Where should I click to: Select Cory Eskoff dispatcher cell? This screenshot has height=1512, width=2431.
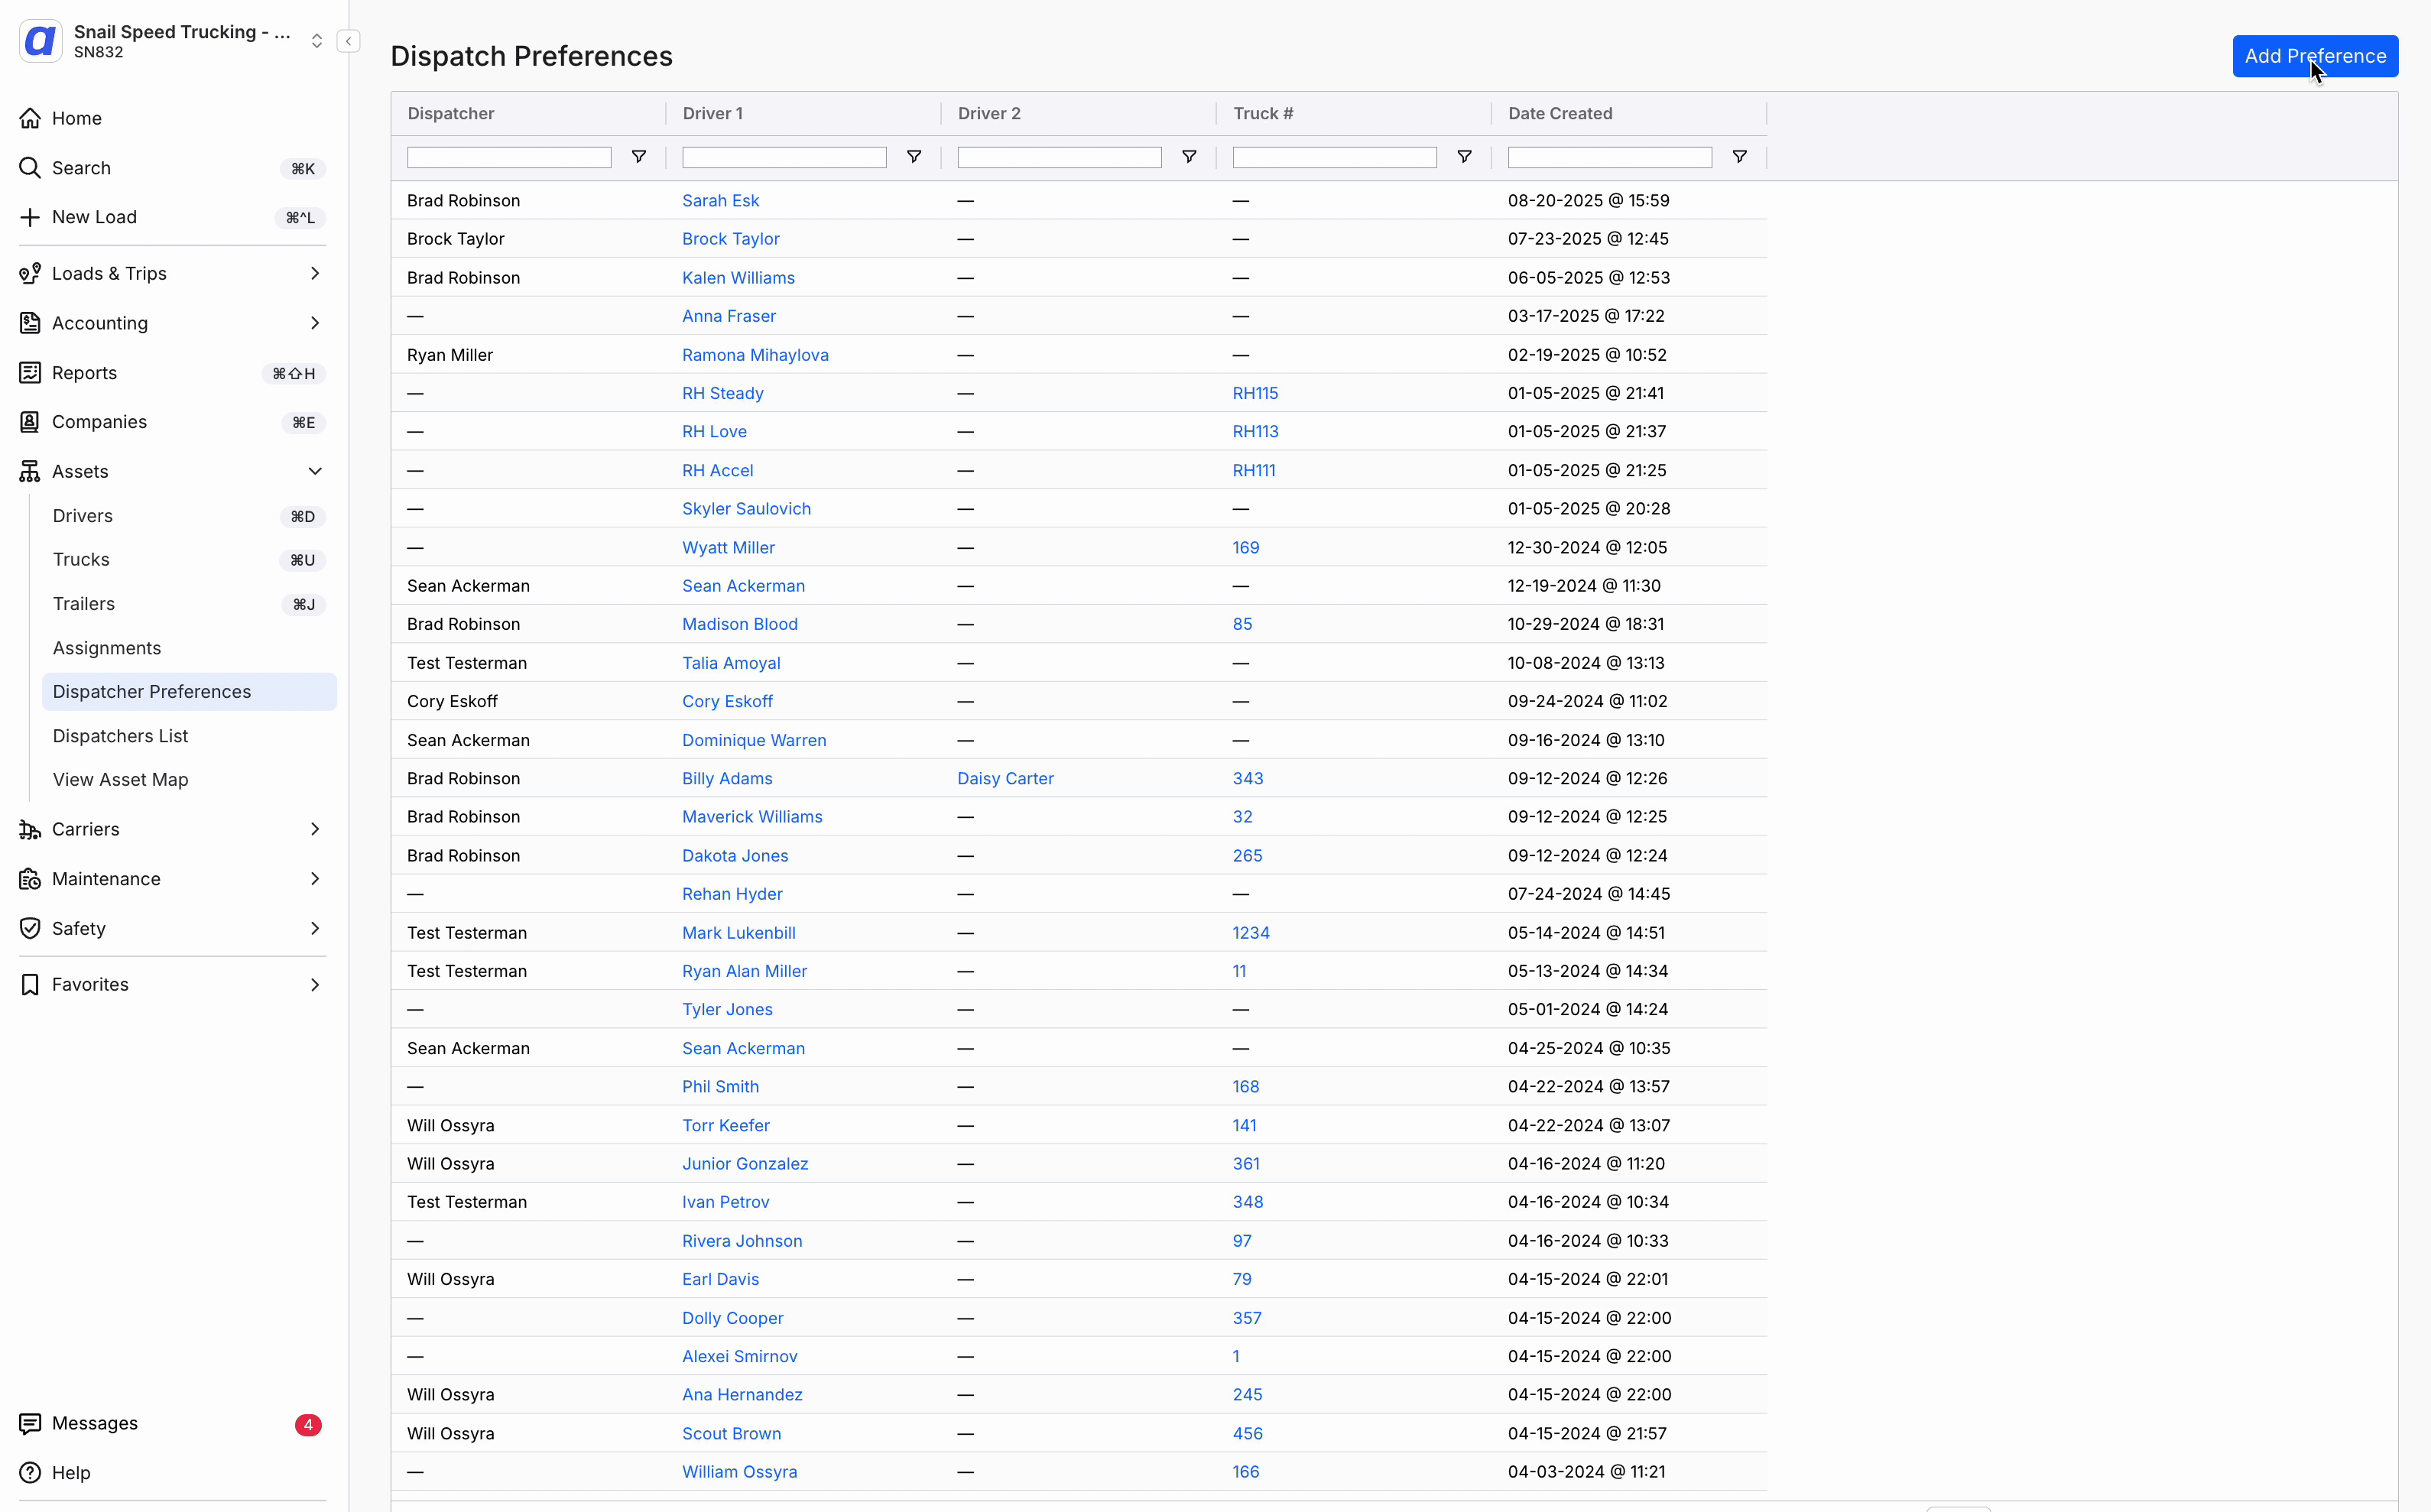(x=452, y=702)
